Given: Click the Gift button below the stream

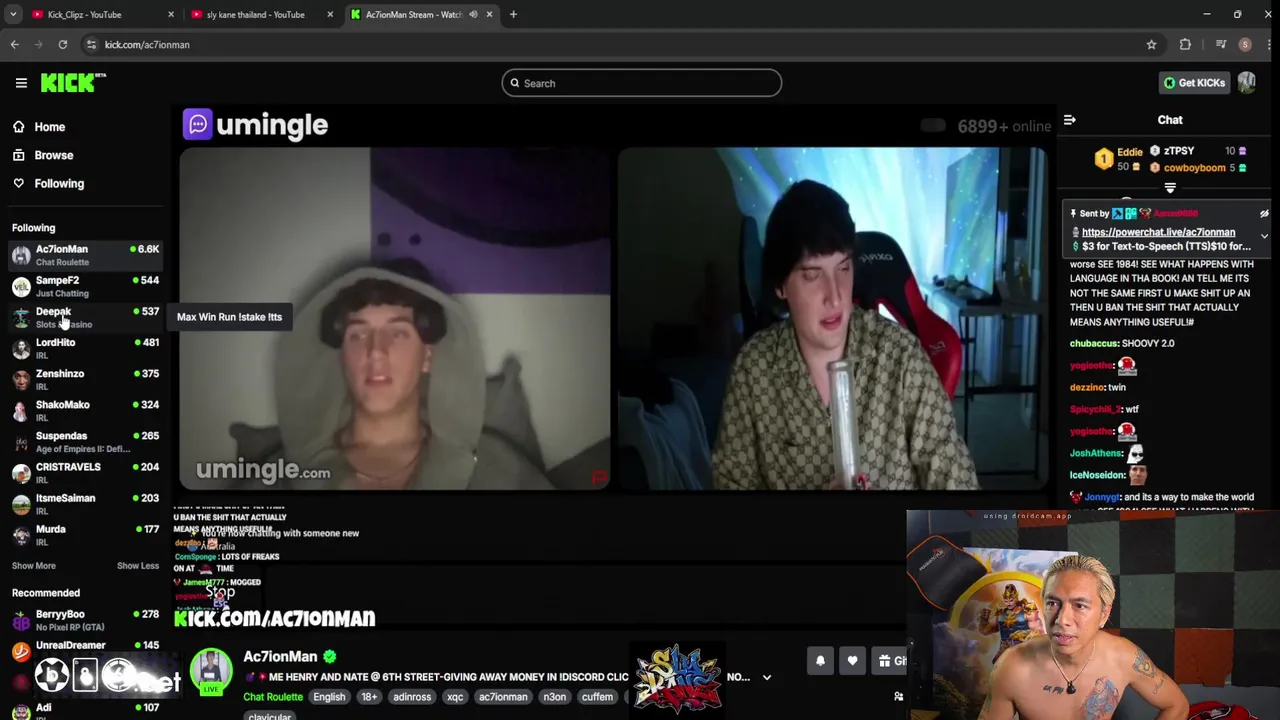Looking at the screenshot, I should point(891,660).
